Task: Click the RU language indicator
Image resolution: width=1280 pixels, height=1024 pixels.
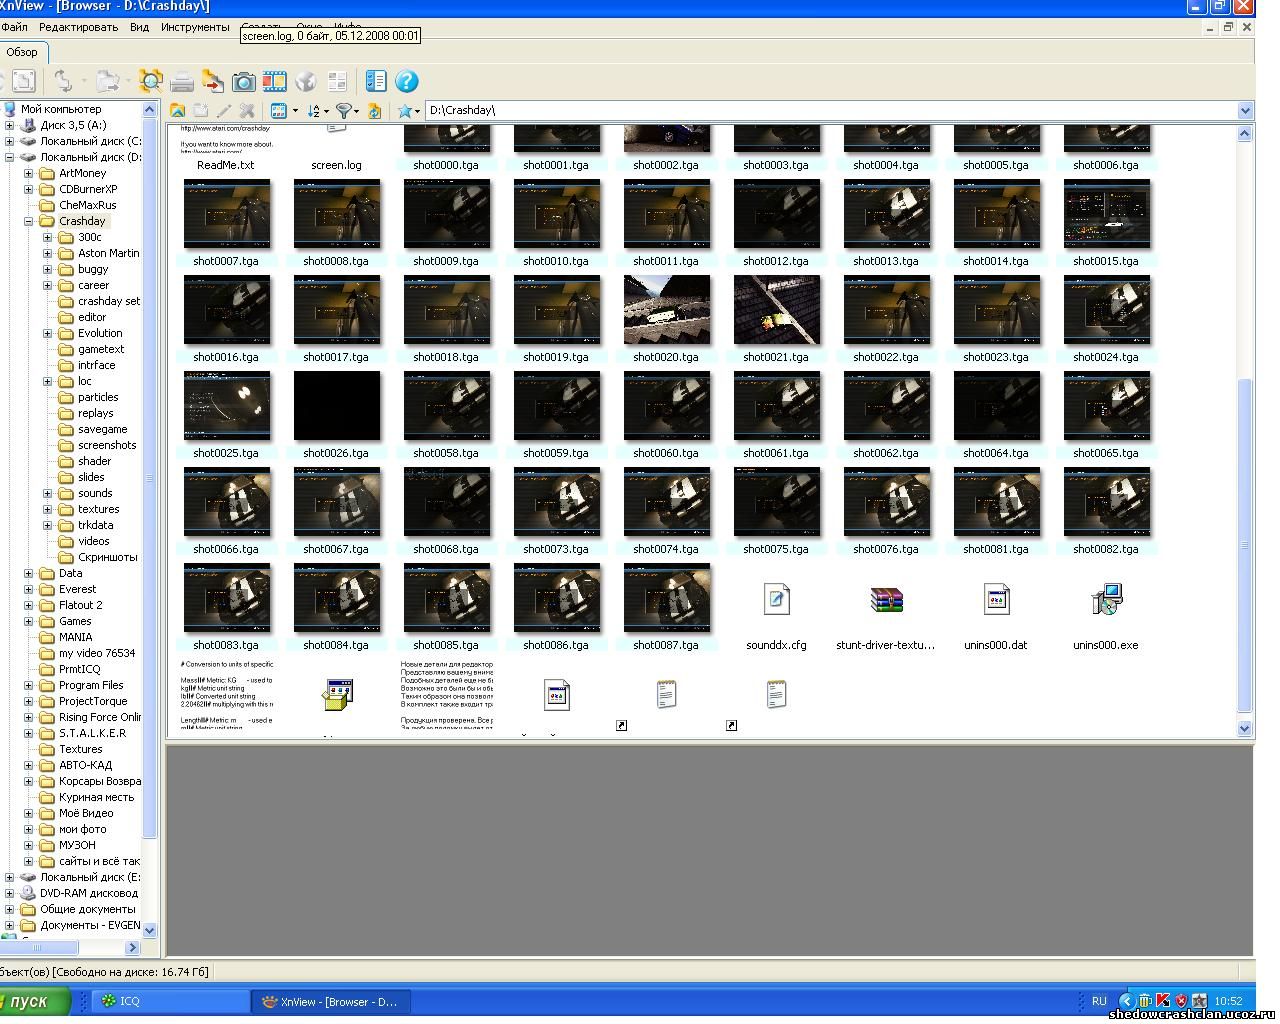Action: 1099,1001
